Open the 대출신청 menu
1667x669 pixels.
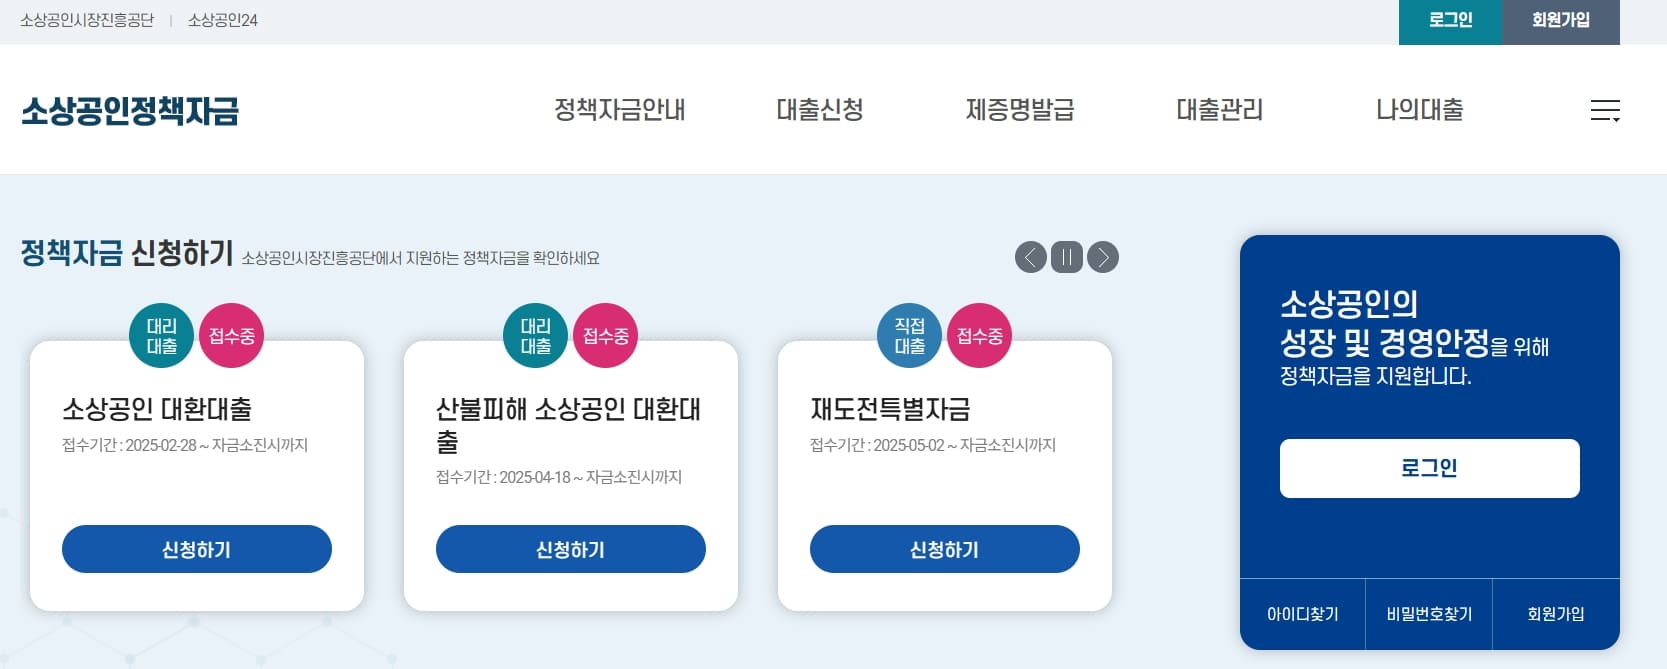tap(819, 110)
